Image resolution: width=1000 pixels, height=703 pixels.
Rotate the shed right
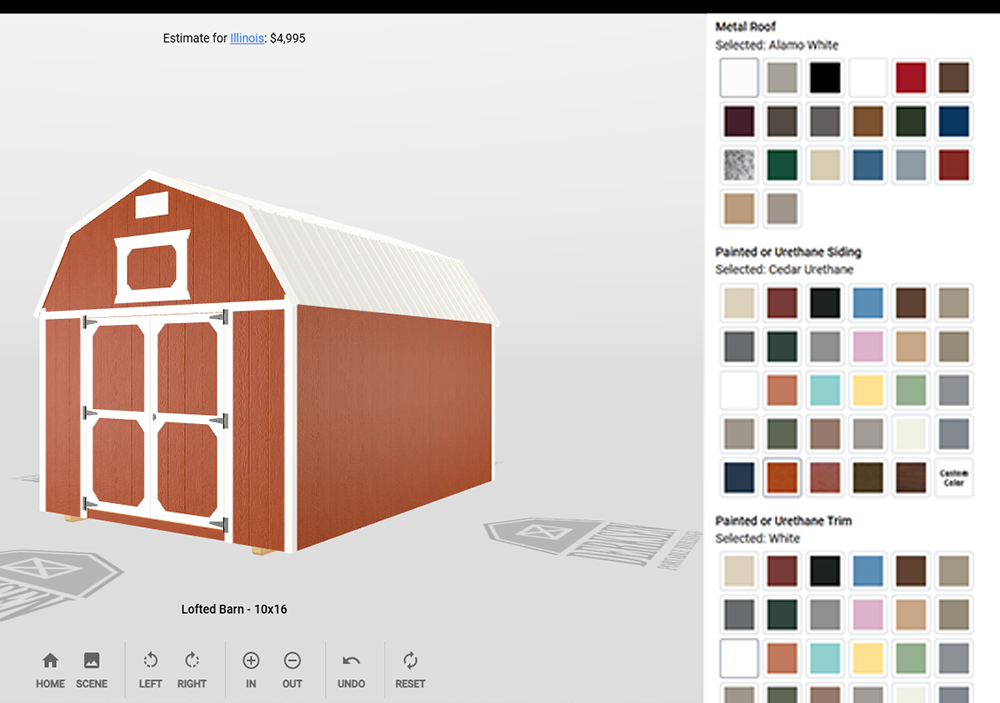click(192, 669)
